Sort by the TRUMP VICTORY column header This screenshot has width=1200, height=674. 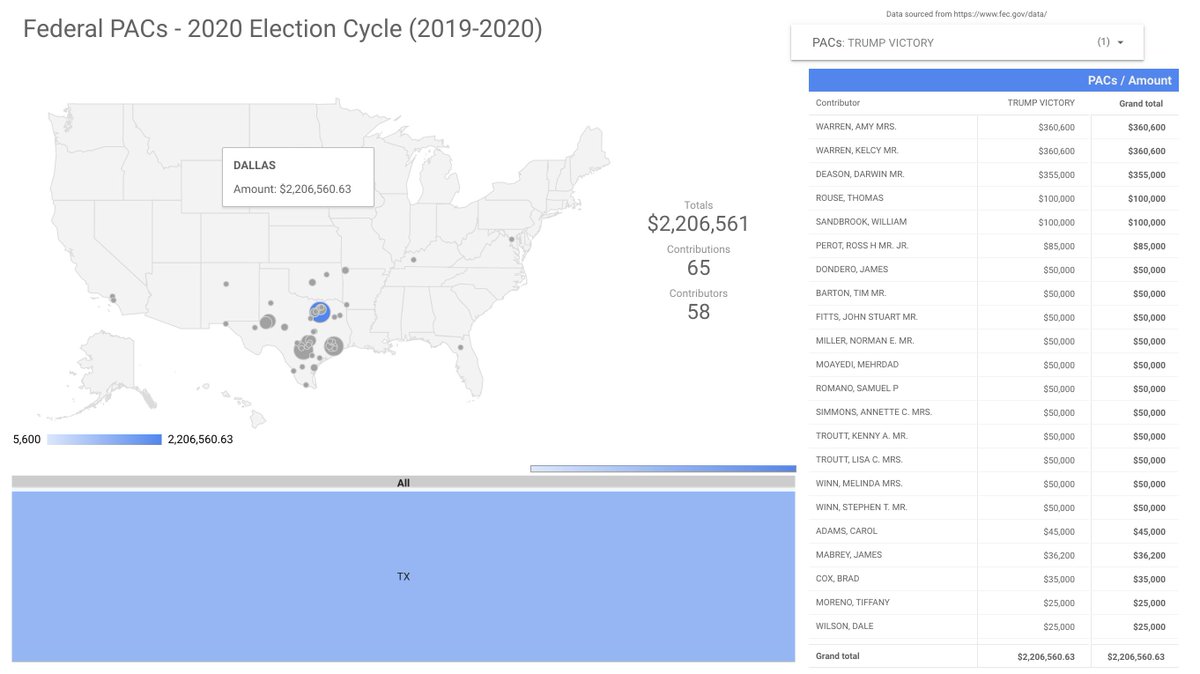click(1041, 103)
